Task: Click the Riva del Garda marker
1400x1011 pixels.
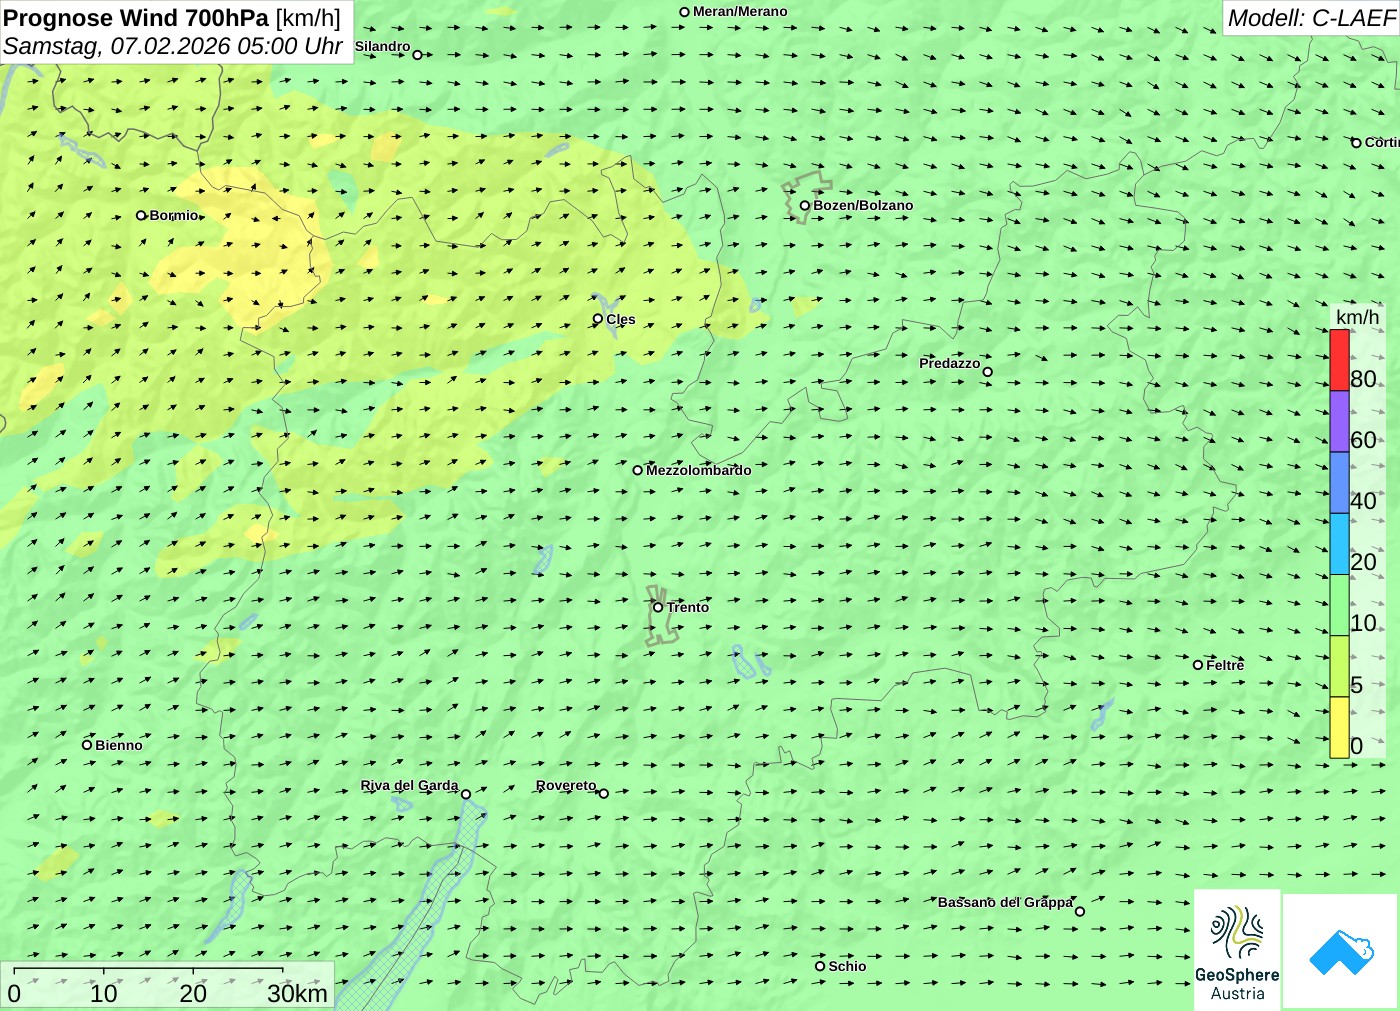Action: click(466, 794)
